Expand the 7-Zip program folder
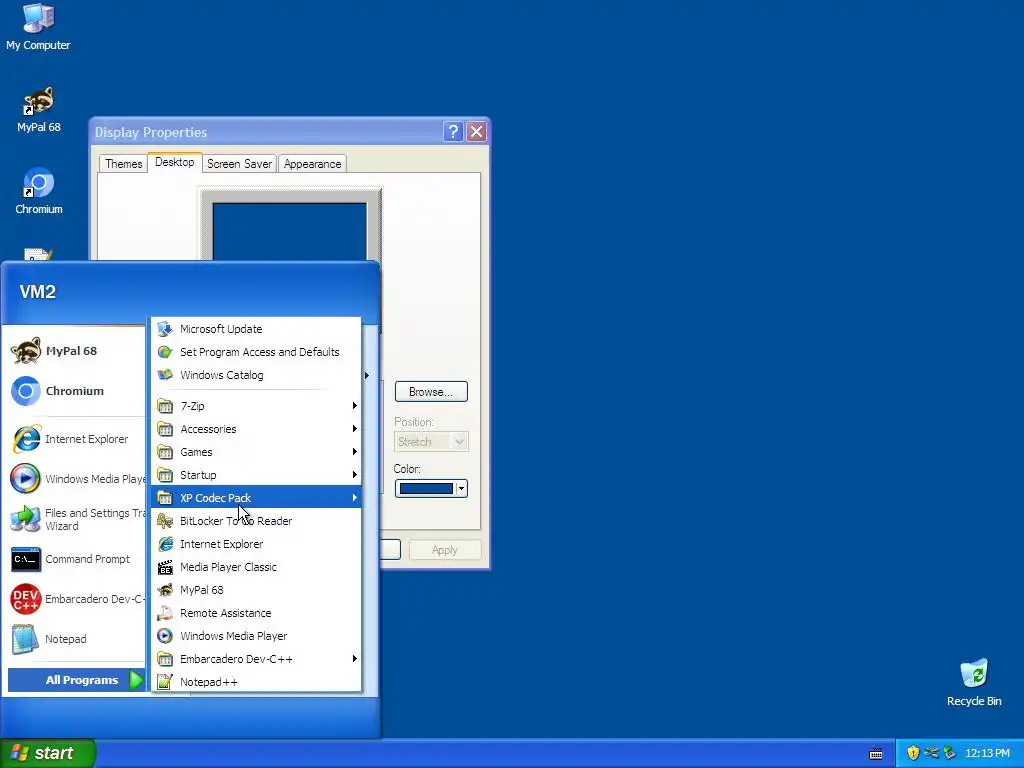The height and width of the screenshot is (768, 1024). coord(256,406)
